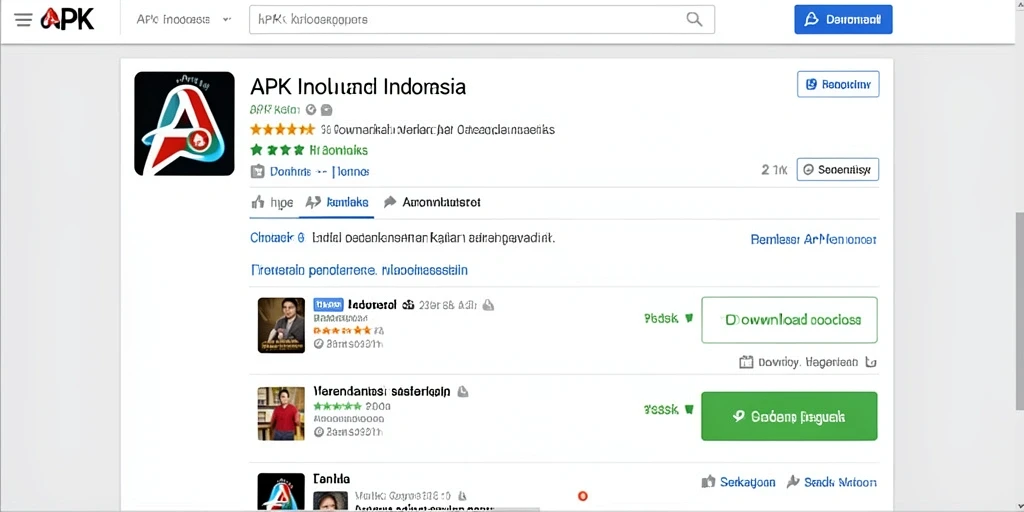This screenshot has width=1024, height=512.
Task: Select the tab with the arrow icon
Action: (x=432, y=202)
